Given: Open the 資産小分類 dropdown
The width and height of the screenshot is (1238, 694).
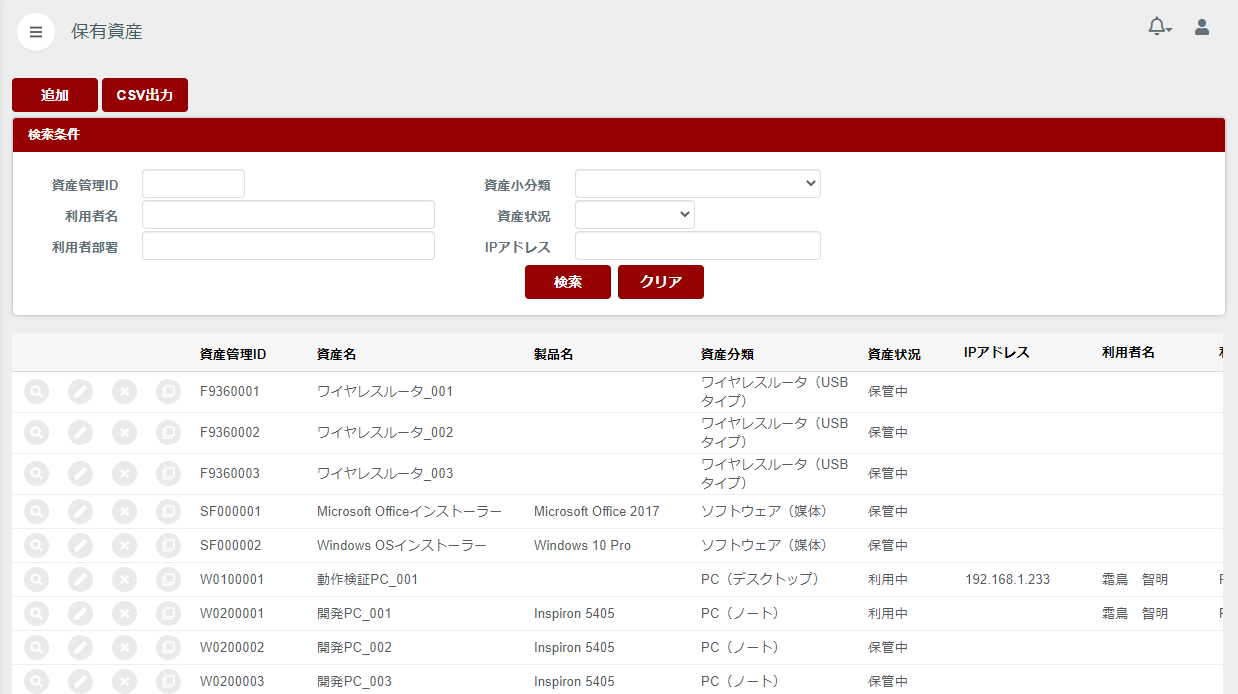Looking at the screenshot, I should click(x=696, y=183).
